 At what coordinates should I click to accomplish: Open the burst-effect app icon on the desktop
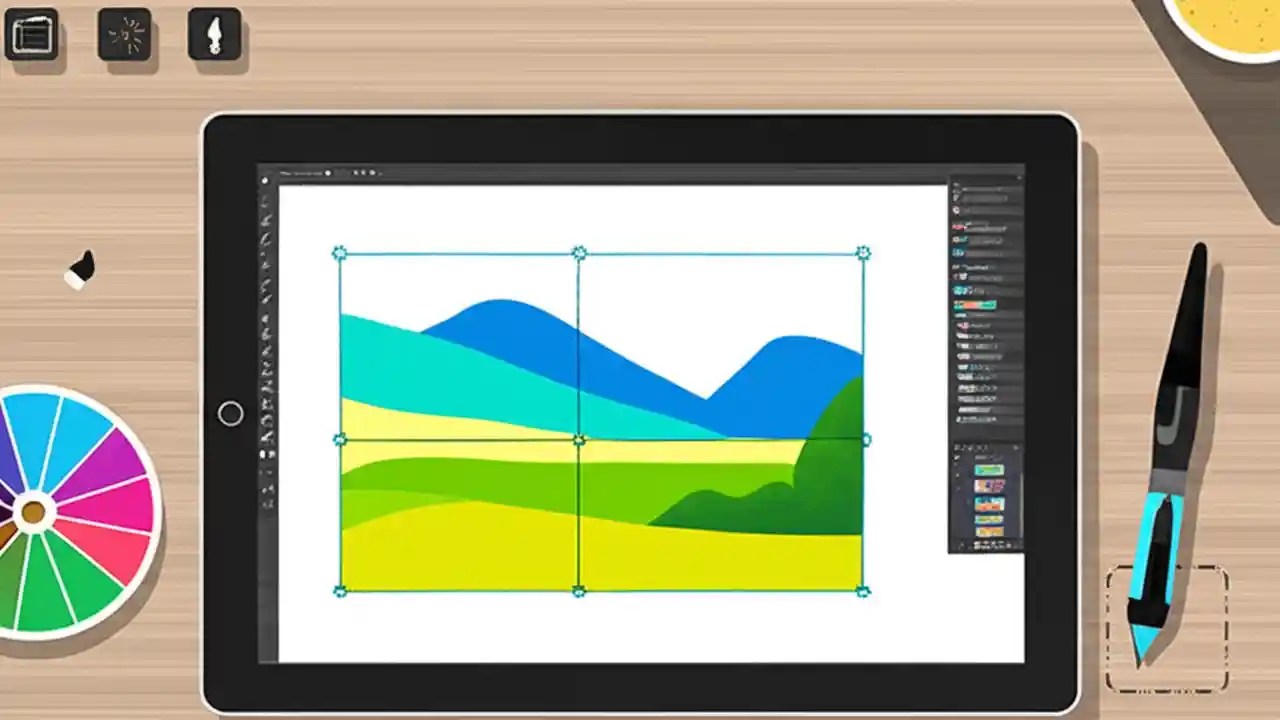[124, 33]
